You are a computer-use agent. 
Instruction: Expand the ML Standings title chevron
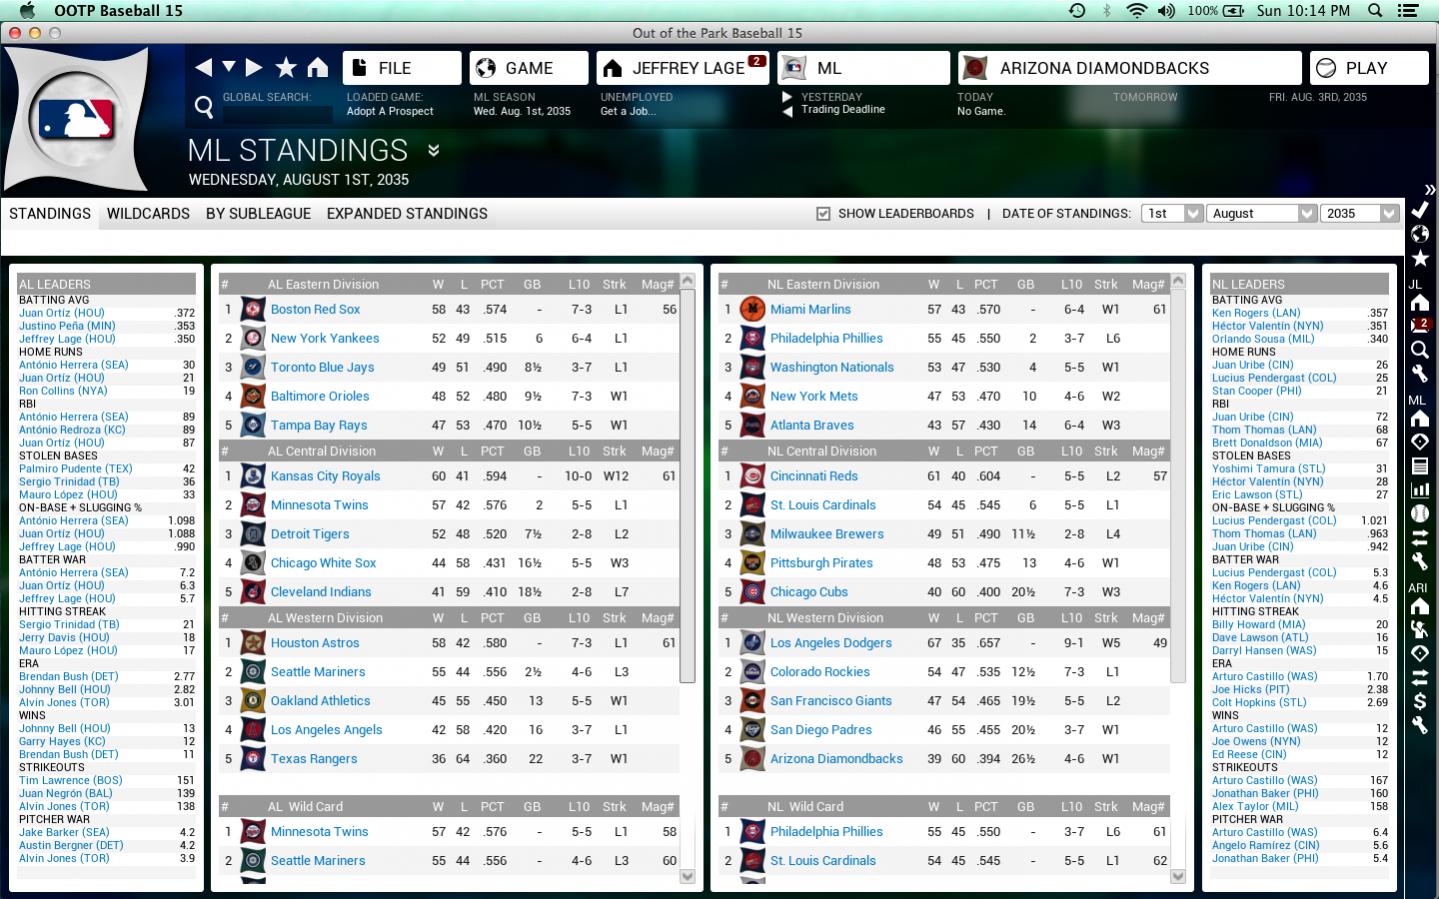click(x=434, y=151)
